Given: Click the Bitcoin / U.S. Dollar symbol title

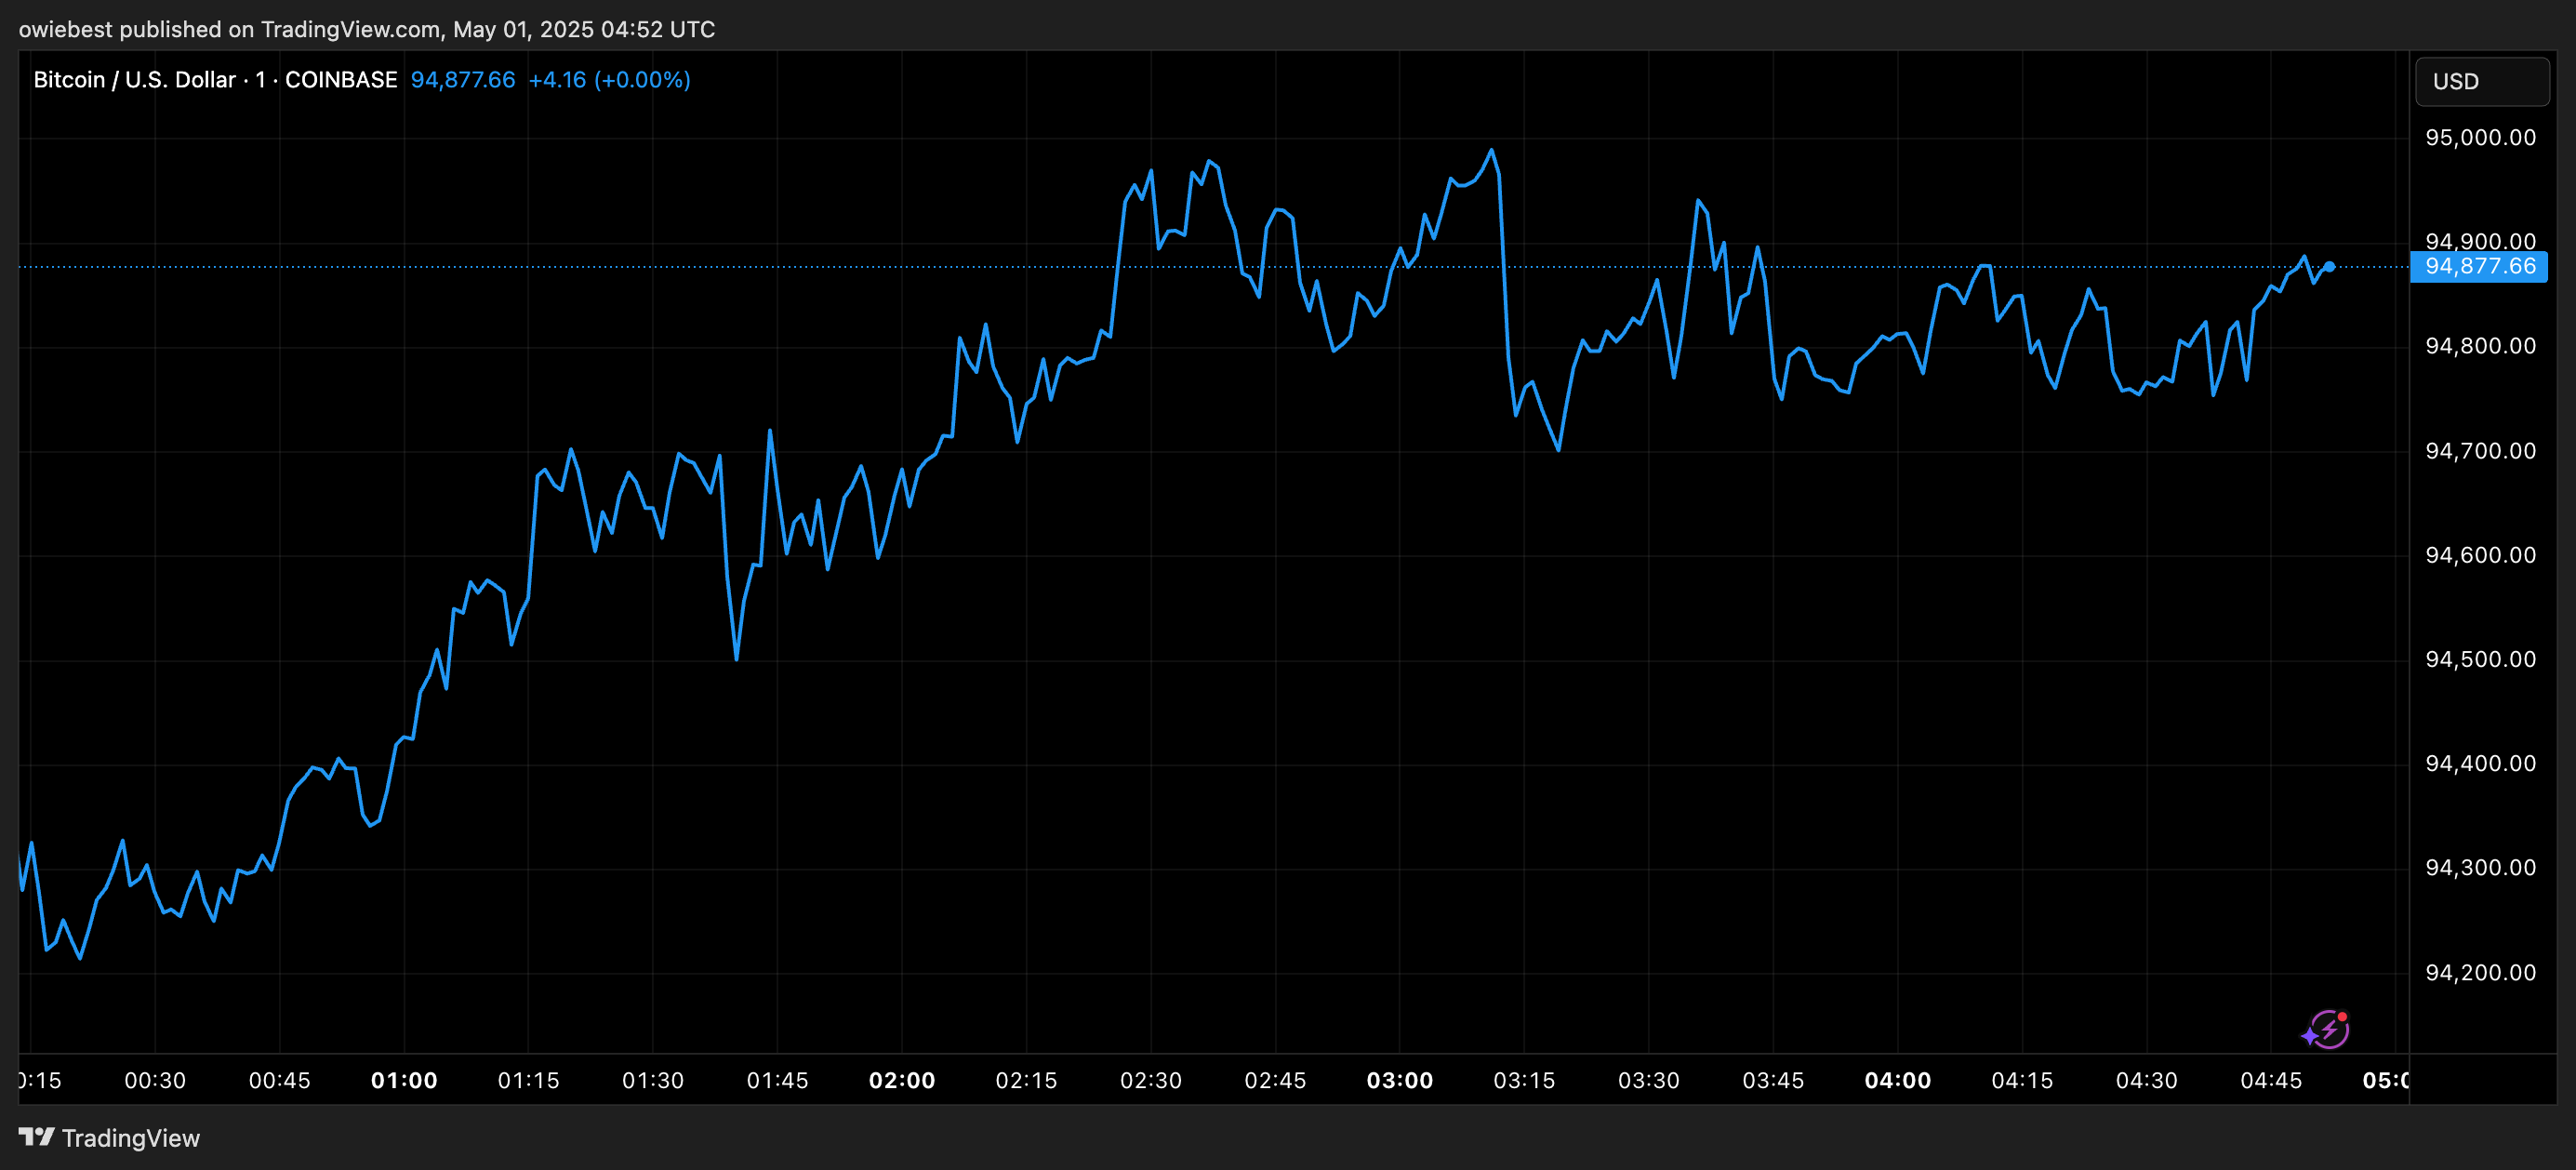Looking at the screenshot, I should [x=134, y=80].
